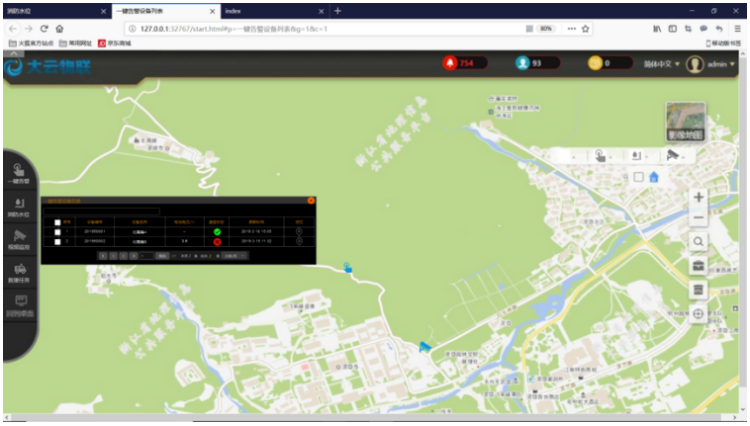The width and height of the screenshot is (750, 426).
Task: Check the checkbox for device row 1
Action: click(57, 232)
